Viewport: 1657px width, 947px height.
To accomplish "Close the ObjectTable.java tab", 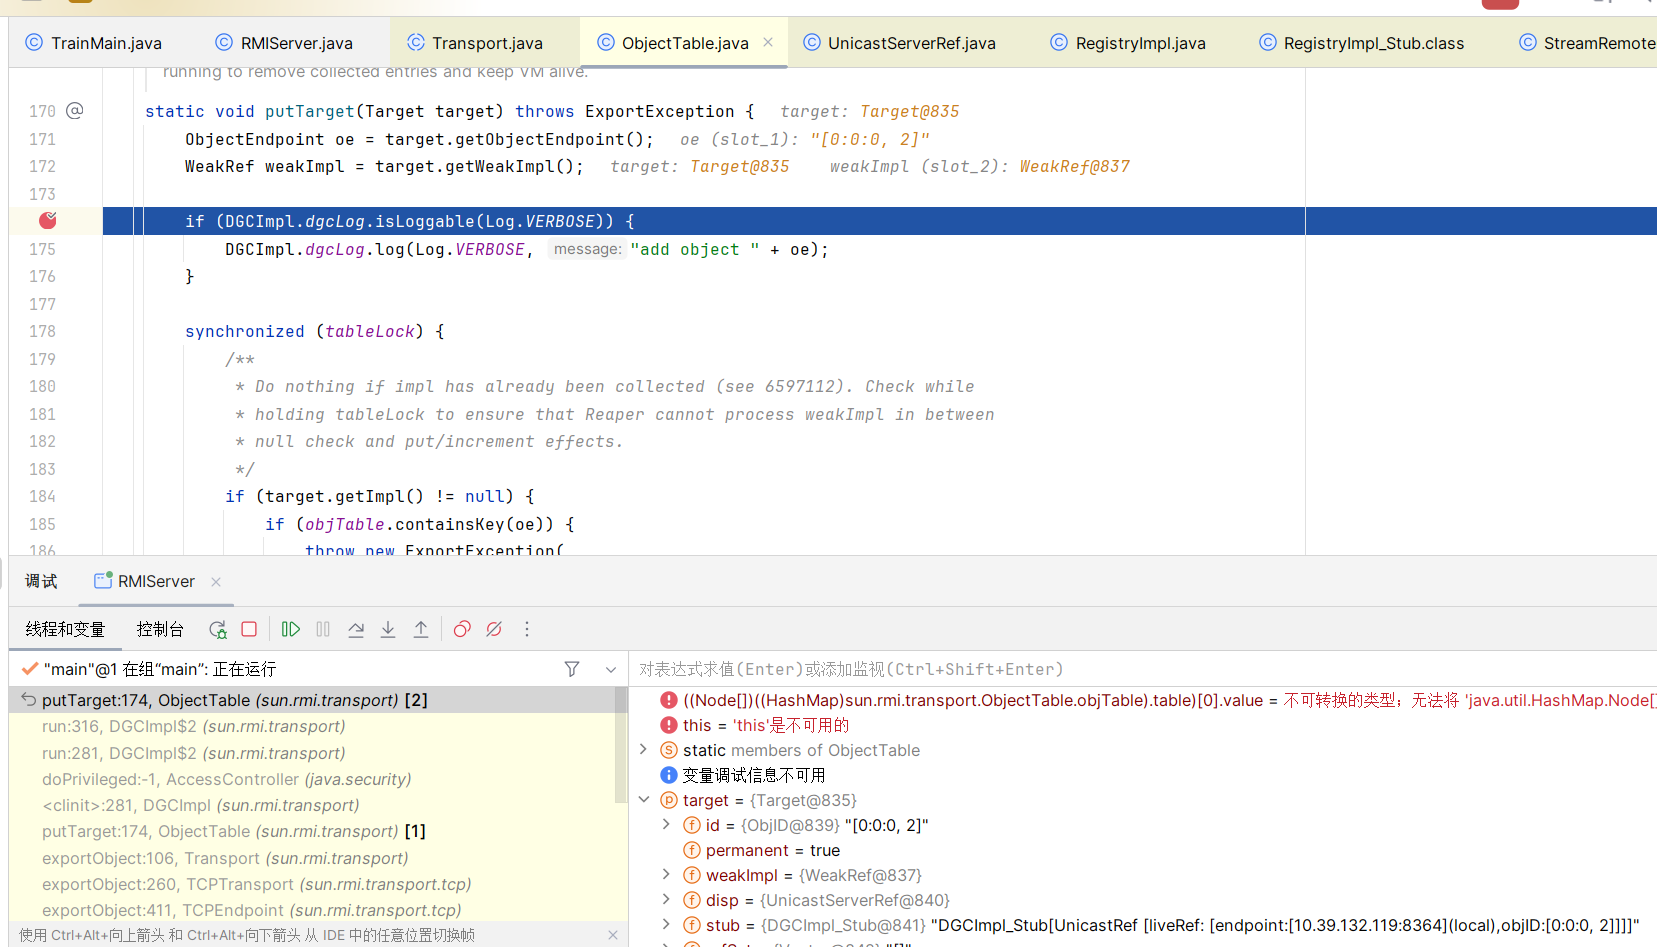I will (x=768, y=42).
